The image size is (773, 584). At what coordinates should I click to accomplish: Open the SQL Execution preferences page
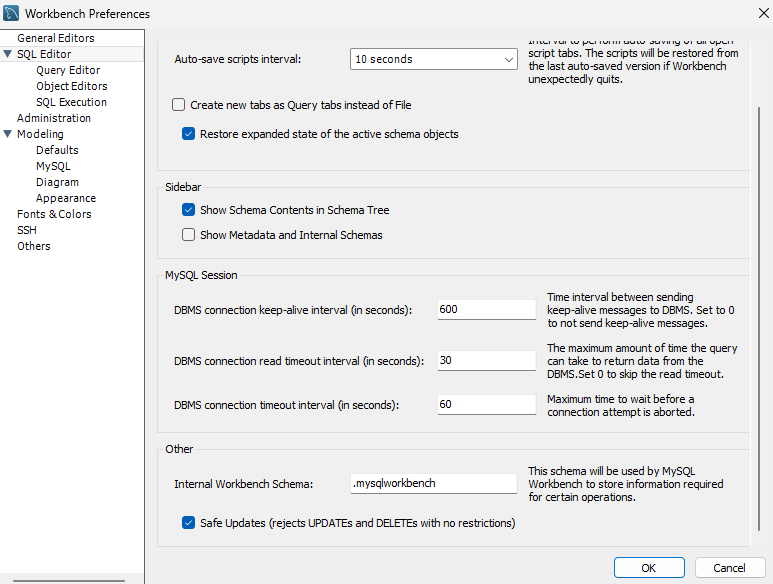click(x=71, y=102)
